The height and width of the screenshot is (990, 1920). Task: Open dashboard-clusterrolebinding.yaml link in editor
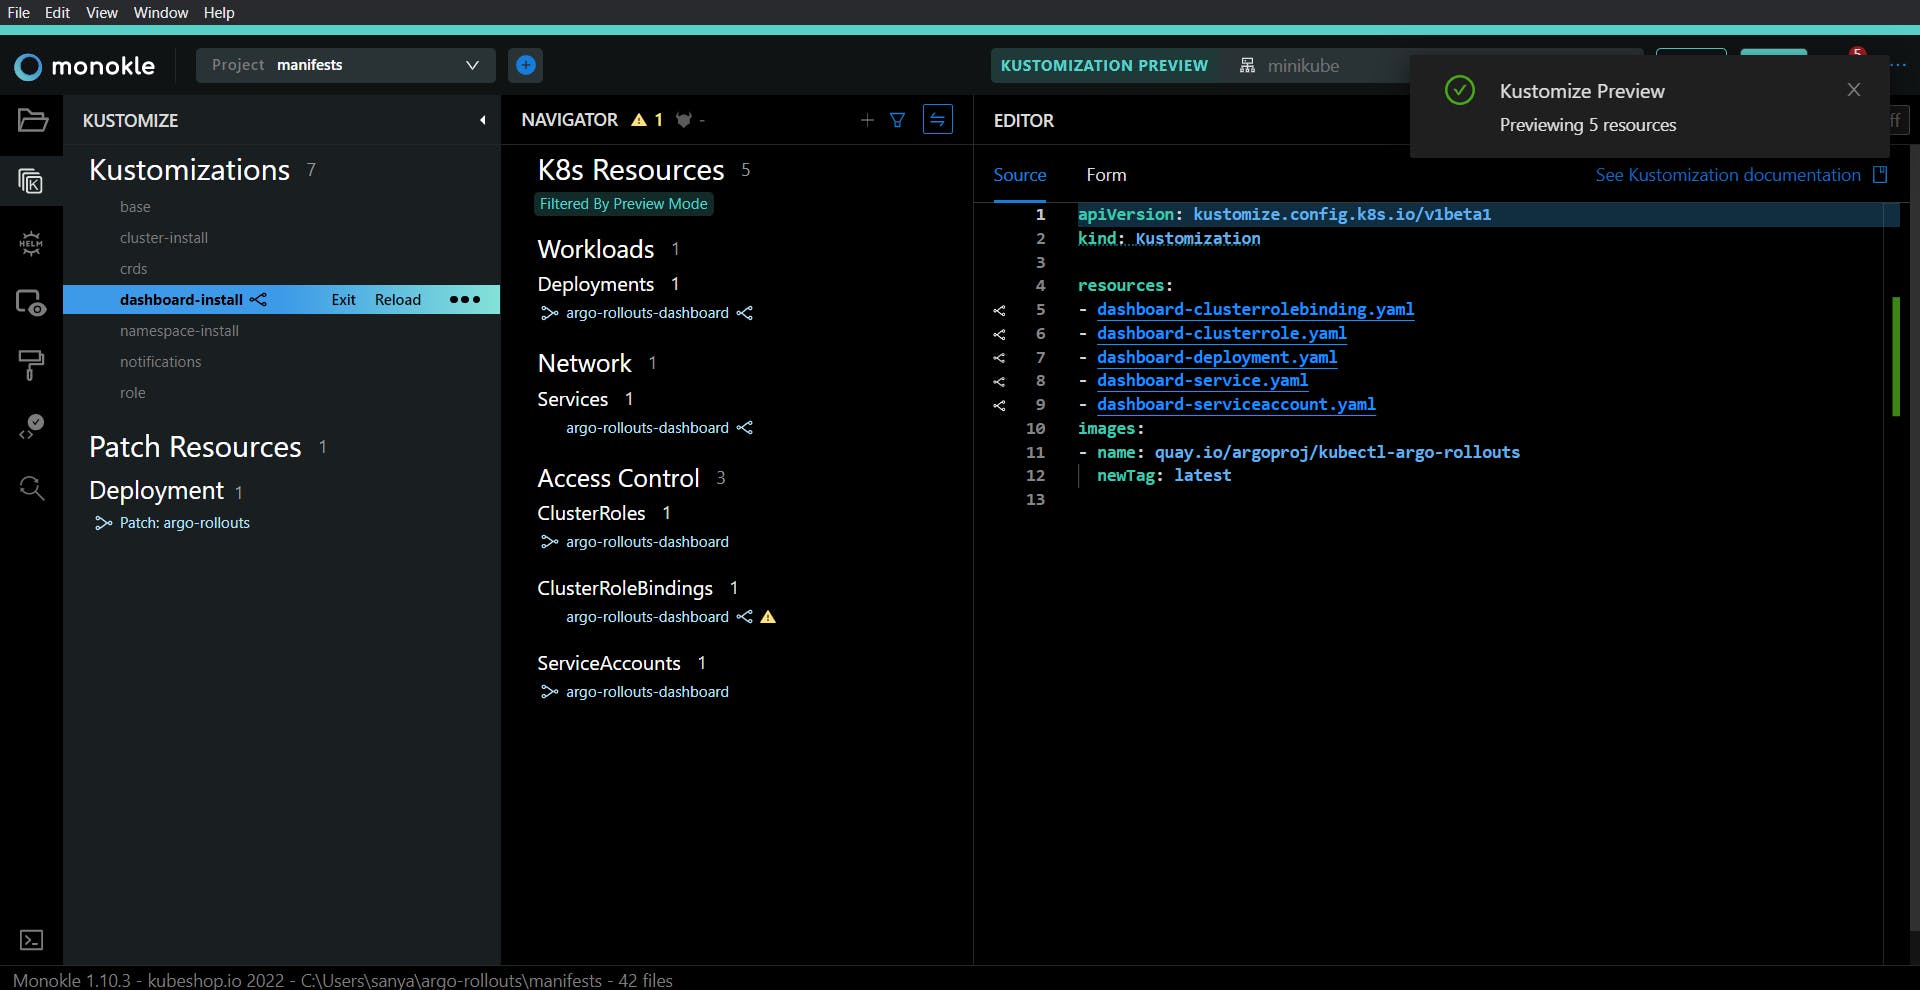[x=1255, y=309]
